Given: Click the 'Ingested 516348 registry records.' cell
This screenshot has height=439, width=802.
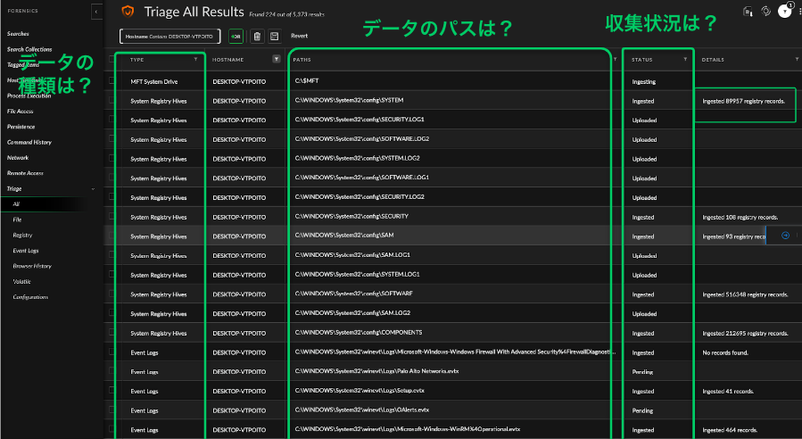Looking at the screenshot, I should [x=745, y=294].
